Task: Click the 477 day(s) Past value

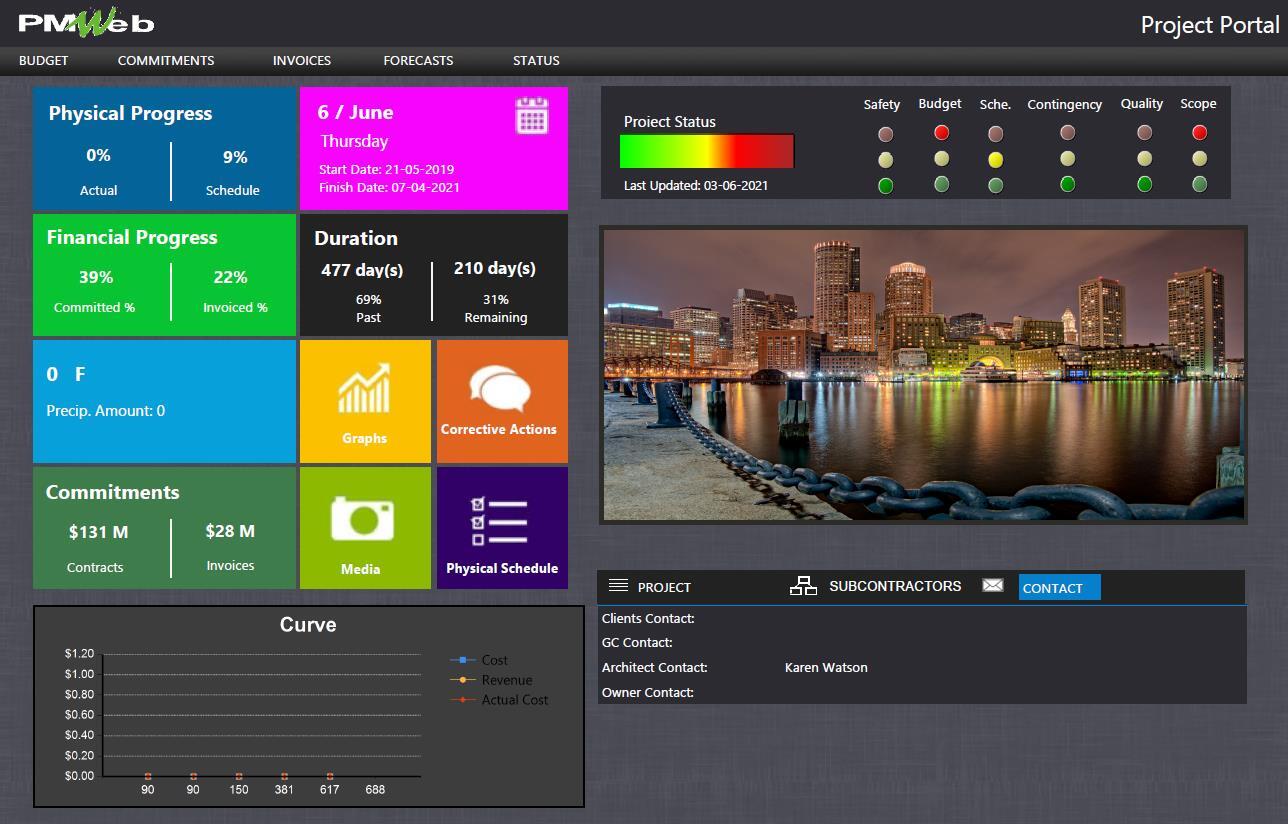Action: 362,270
